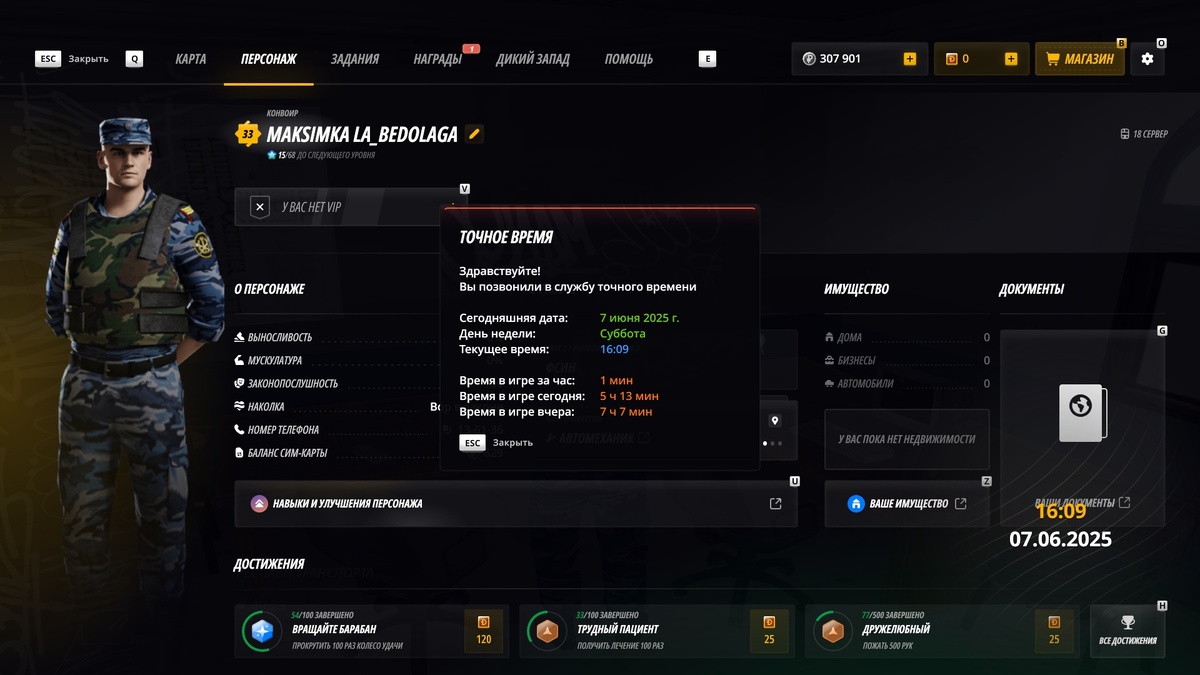Click the level 33 badge
The height and width of the screenshot is (675, 1200).
[247, 134]
